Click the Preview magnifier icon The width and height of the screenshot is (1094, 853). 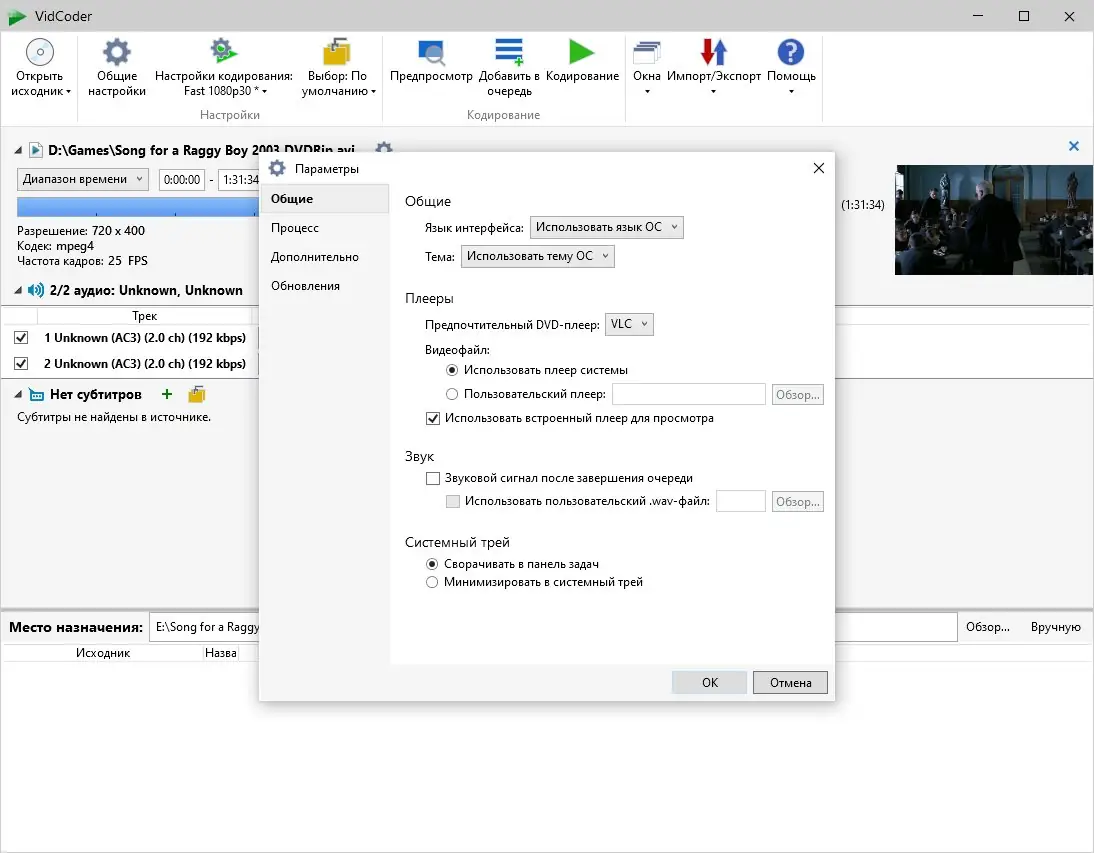[x=431, y=53]
